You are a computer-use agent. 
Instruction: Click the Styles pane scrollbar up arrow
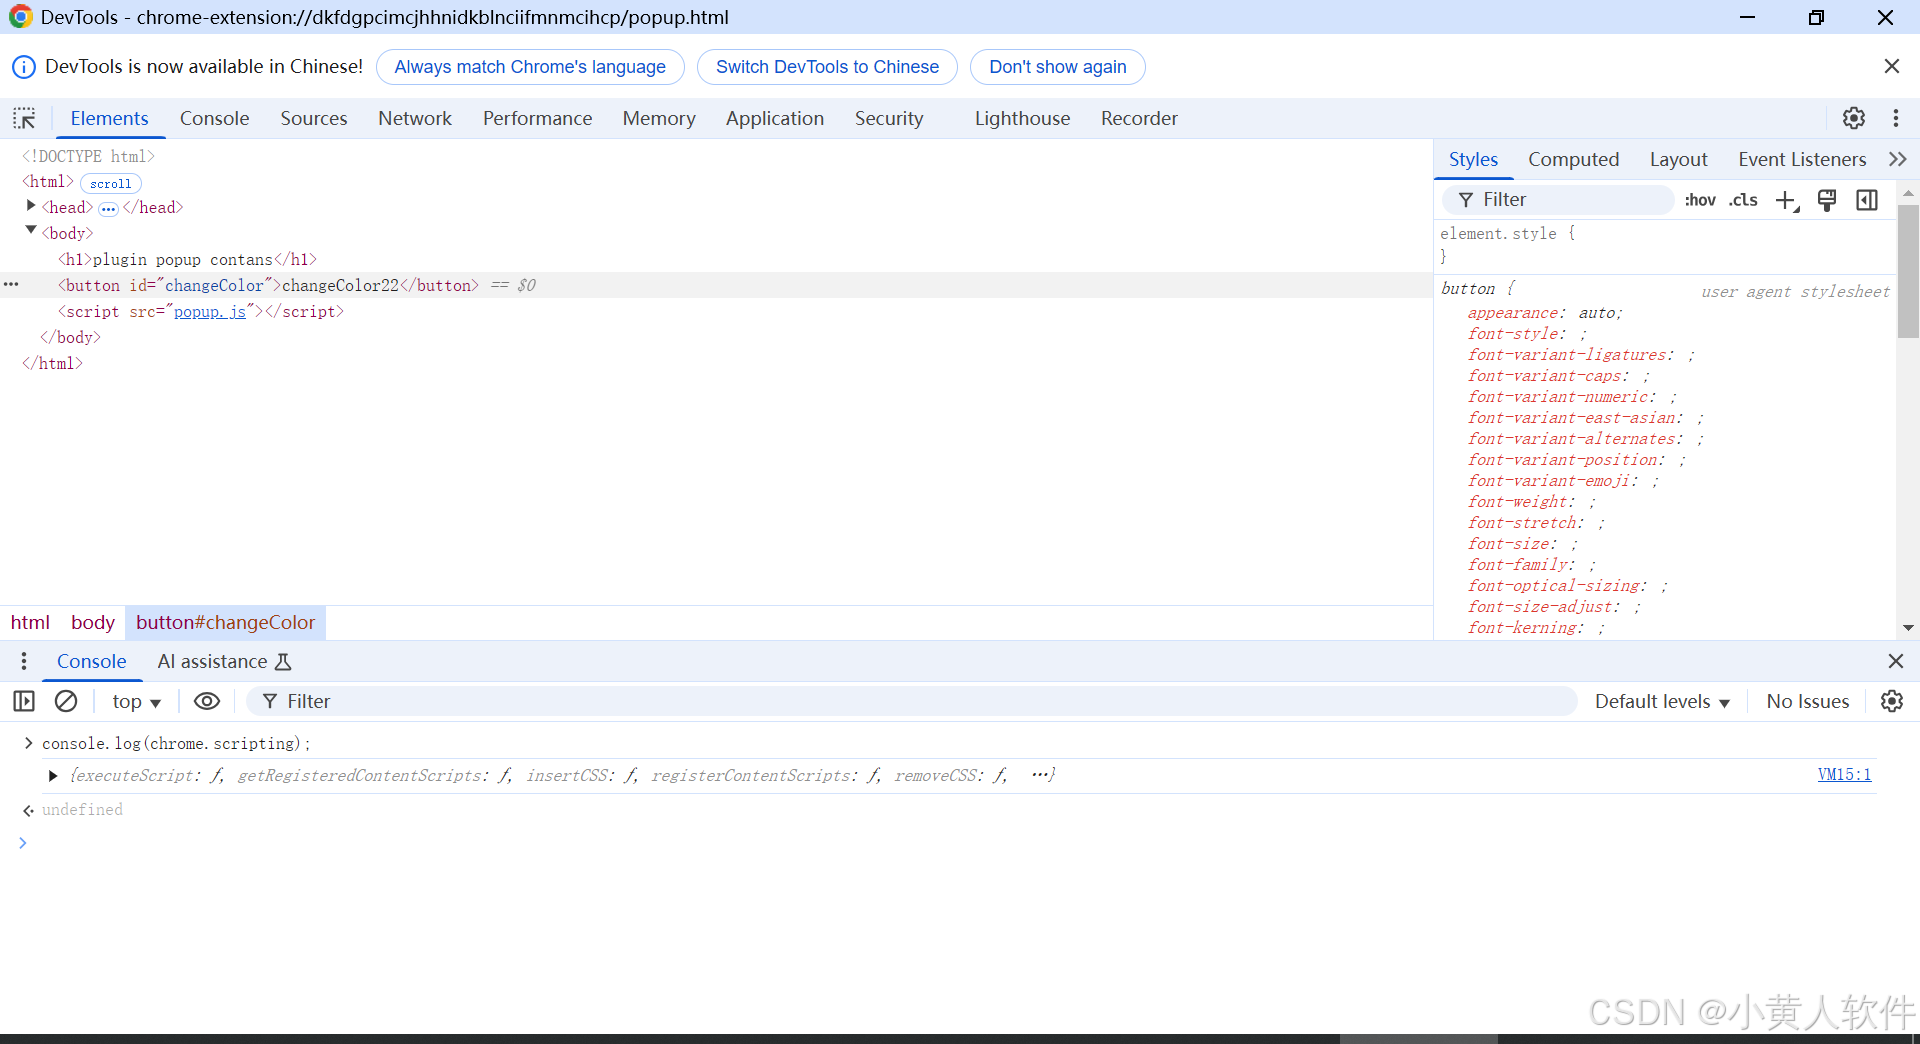pos(1908,192)
